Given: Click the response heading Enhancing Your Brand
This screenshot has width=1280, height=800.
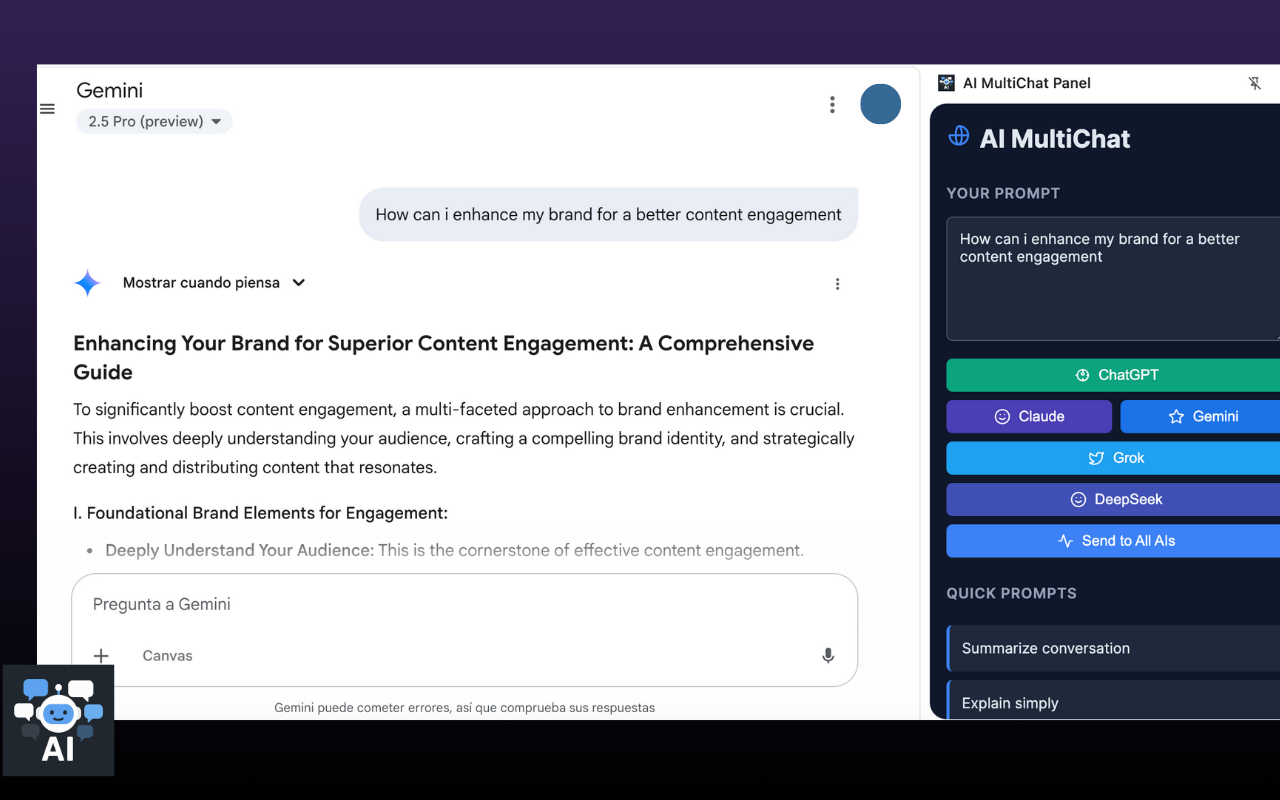Looking at the screenshot, I should 443,357.
